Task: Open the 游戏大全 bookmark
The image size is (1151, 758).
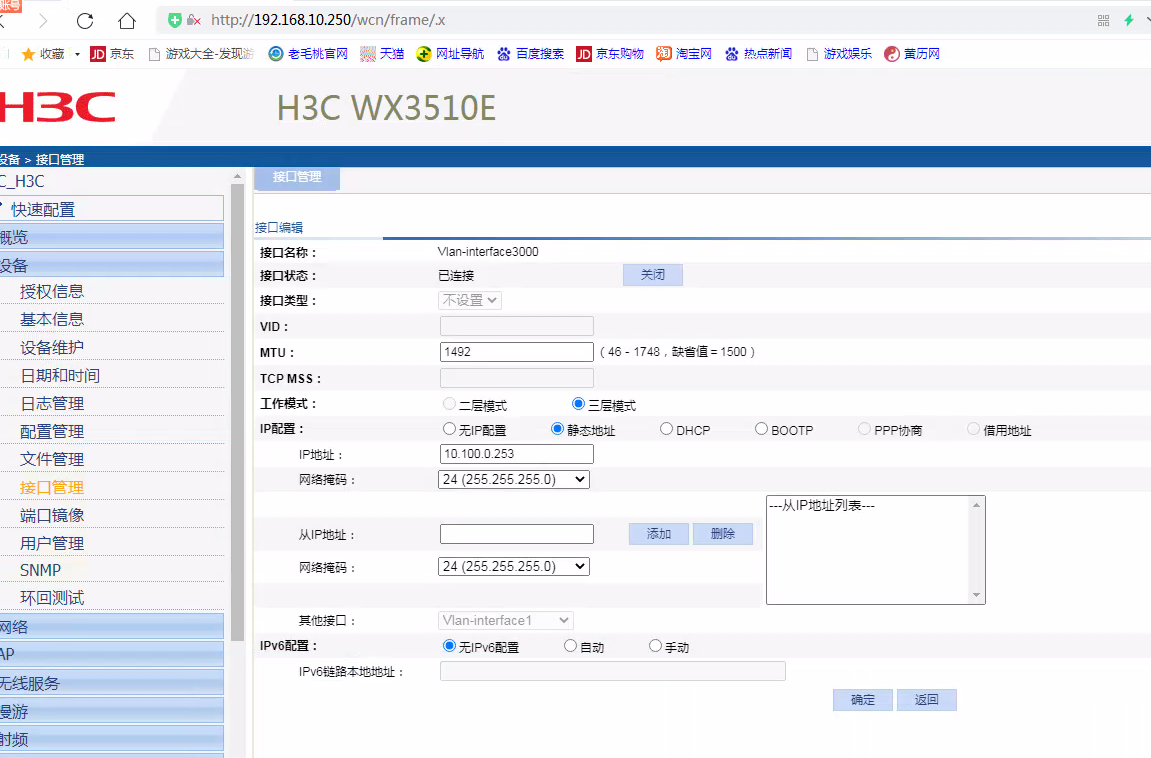Action: tap(201, 54)
